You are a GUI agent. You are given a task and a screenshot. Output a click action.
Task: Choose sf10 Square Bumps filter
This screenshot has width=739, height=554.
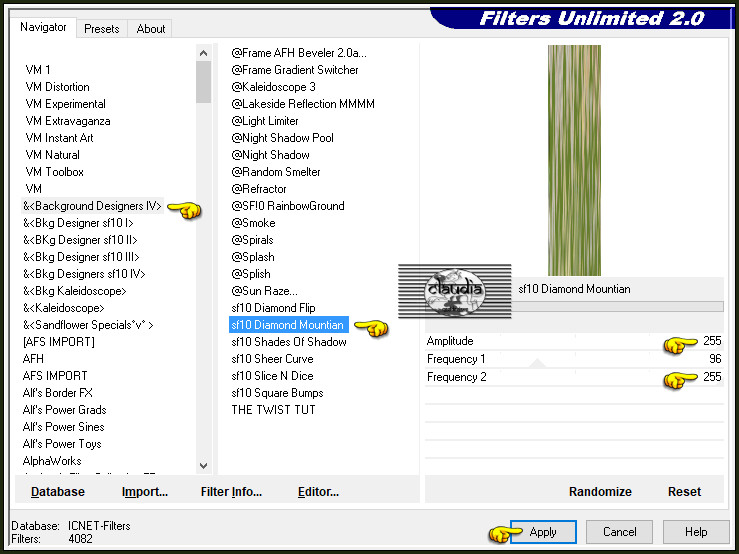[x=278, y=392]
